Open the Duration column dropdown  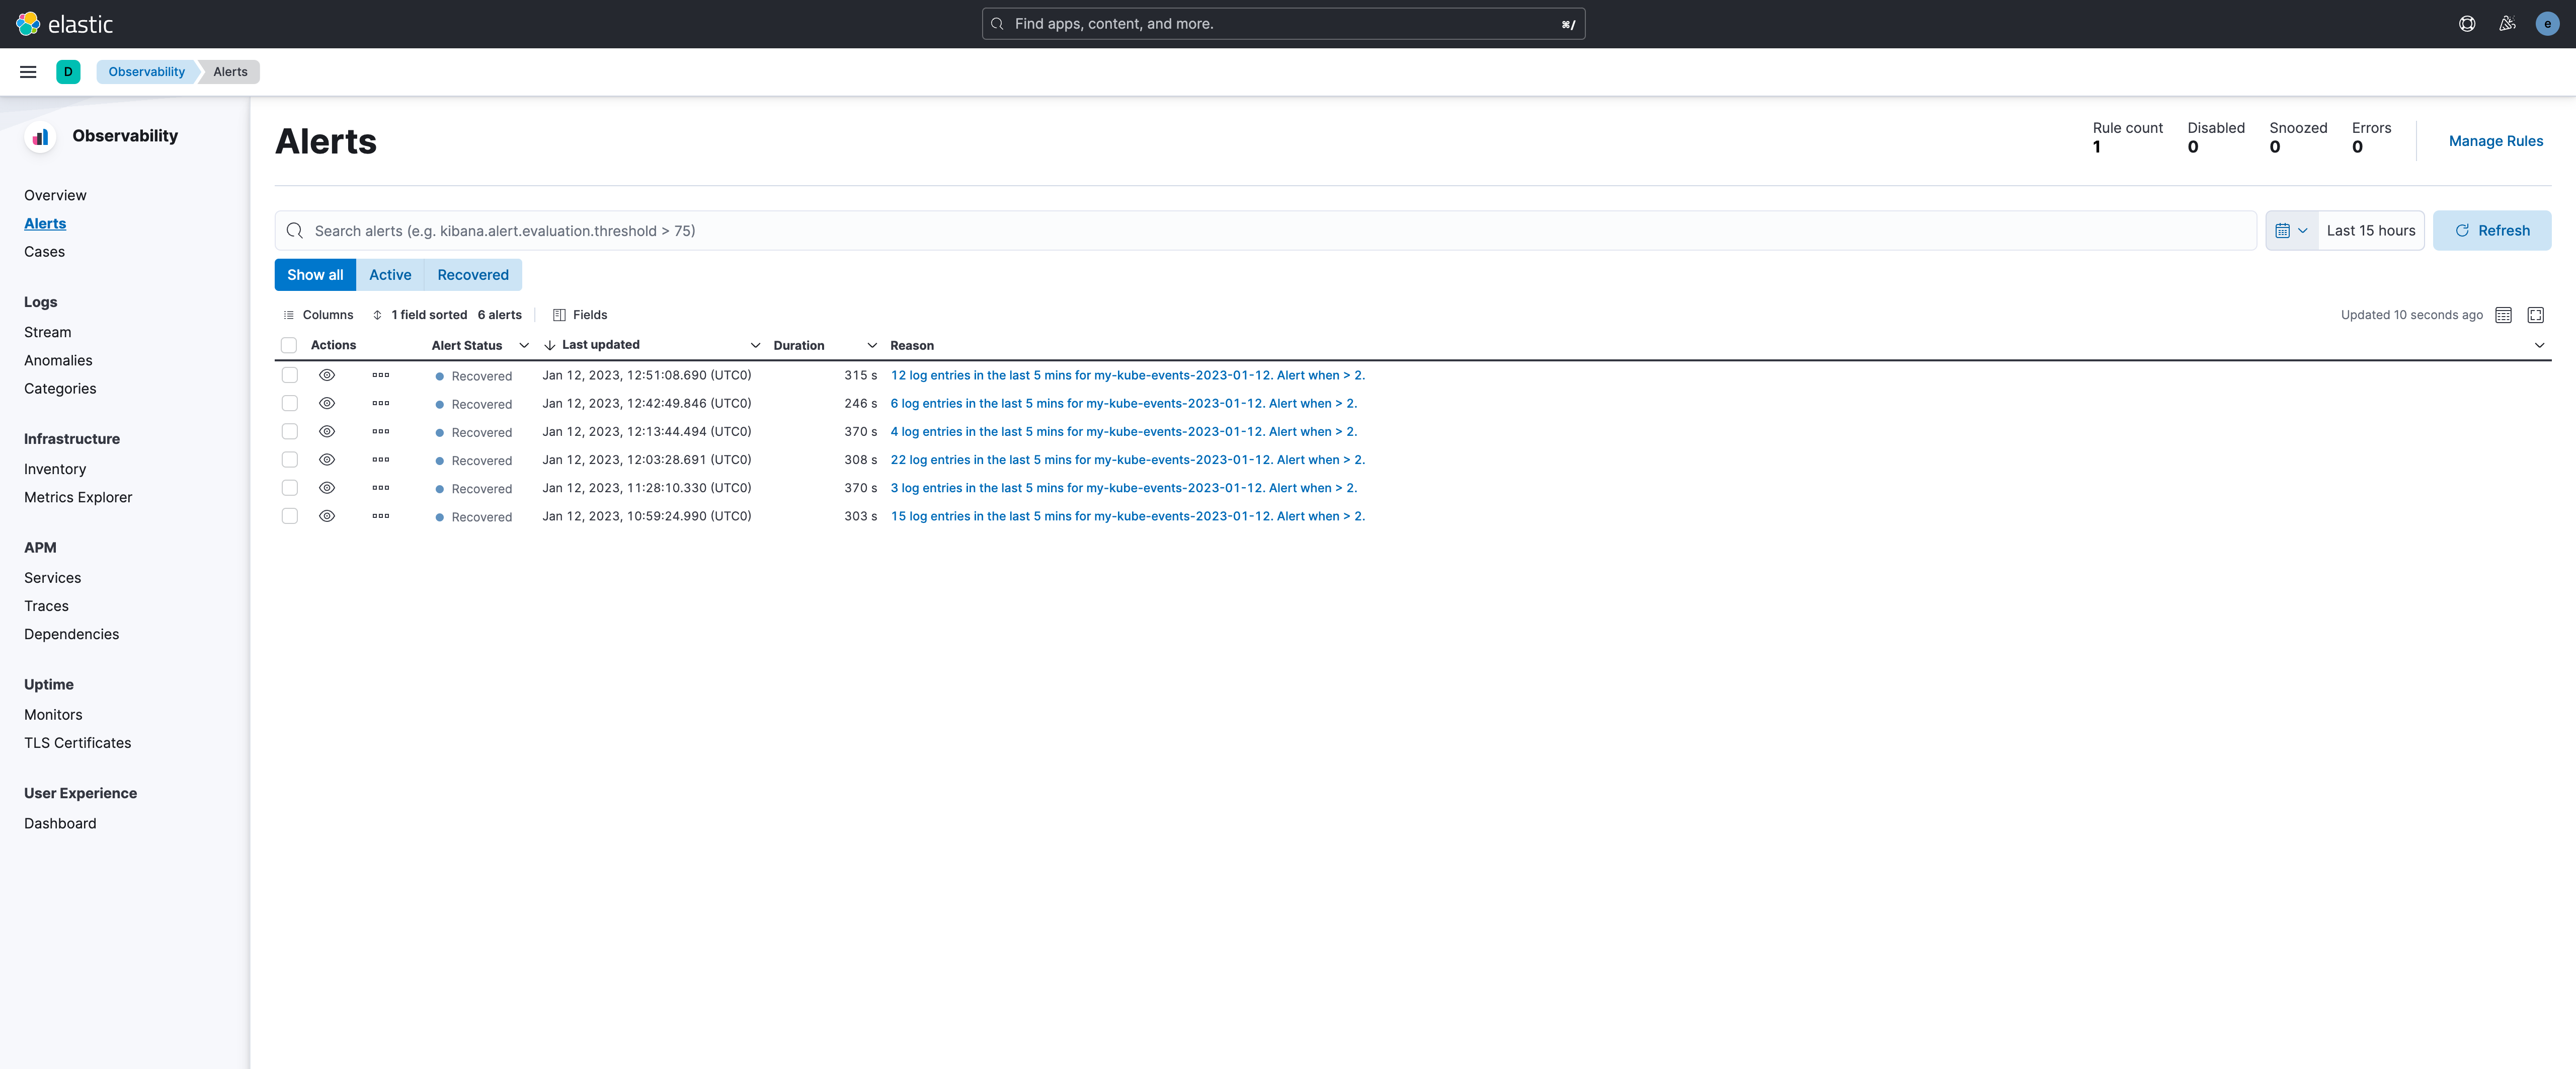[x=871, y=345]
